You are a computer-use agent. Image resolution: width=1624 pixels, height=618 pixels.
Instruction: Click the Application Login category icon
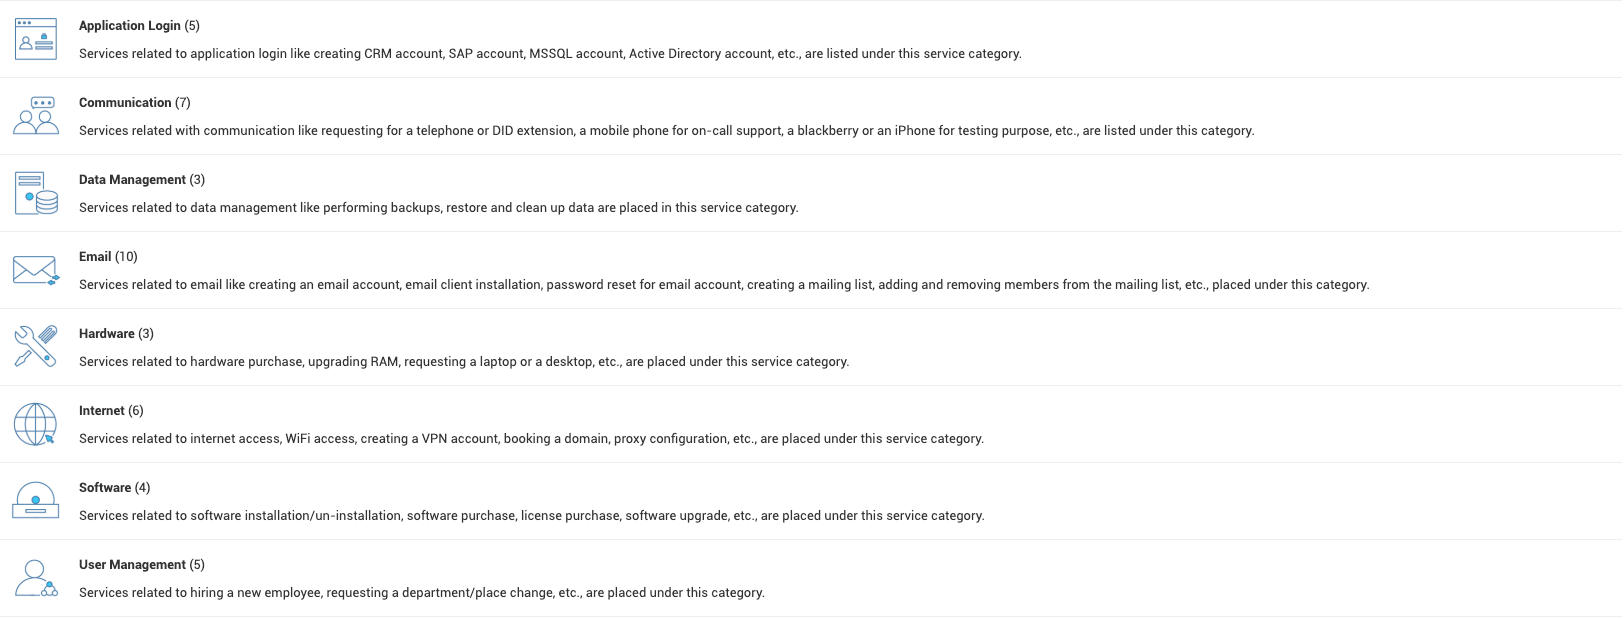click(x=36, y=39)
